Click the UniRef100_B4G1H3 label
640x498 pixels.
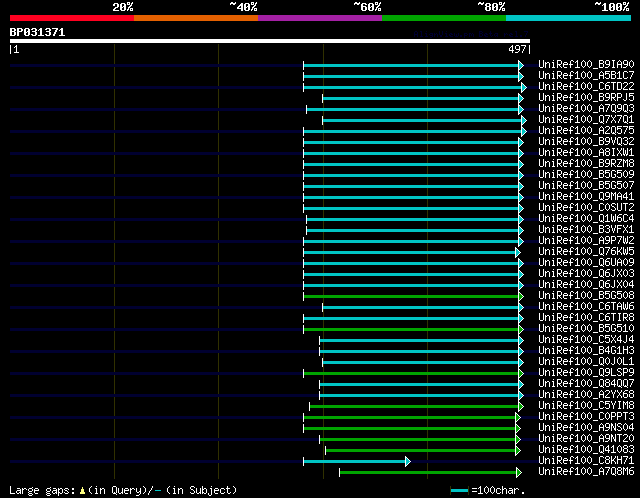(x=586, y=351)
